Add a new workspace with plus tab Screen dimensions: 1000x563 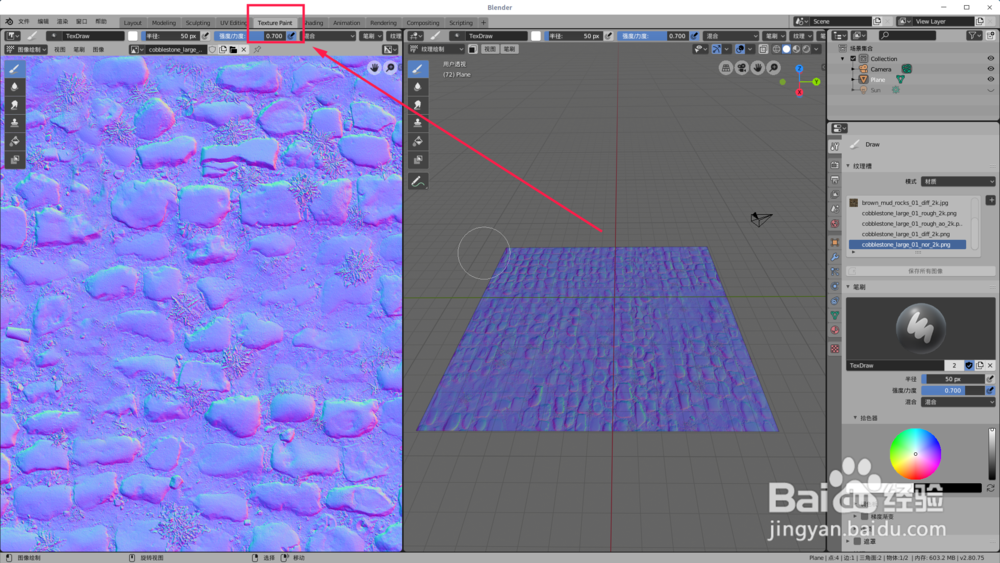pyautogui.click(x=483, y=22)
